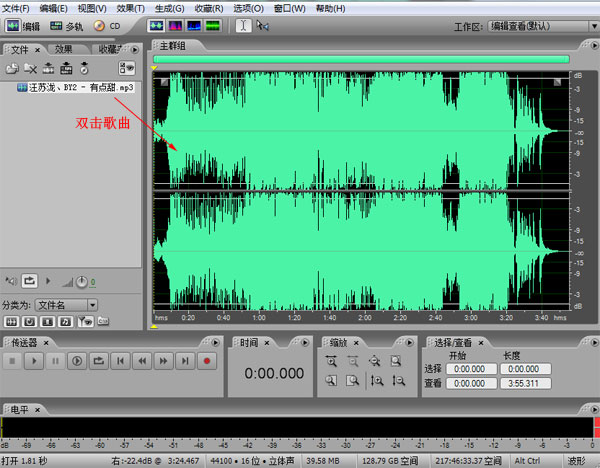Select spectral pan display icon
The width and height of the screenshot is (600, 468).
coord(194,26)
